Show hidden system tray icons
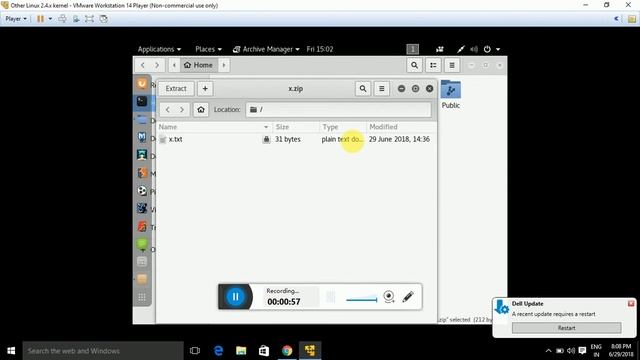The image size is (640, 360). pos(548,351)
